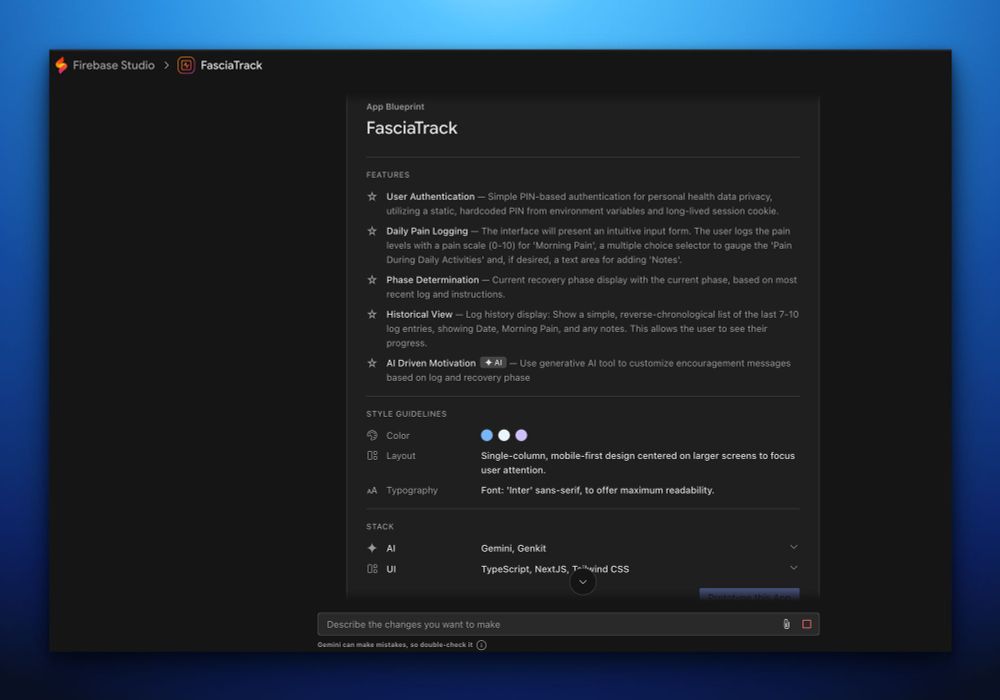Click the AI badge next to AI Driven Motivation

click(x=493, y=363)
